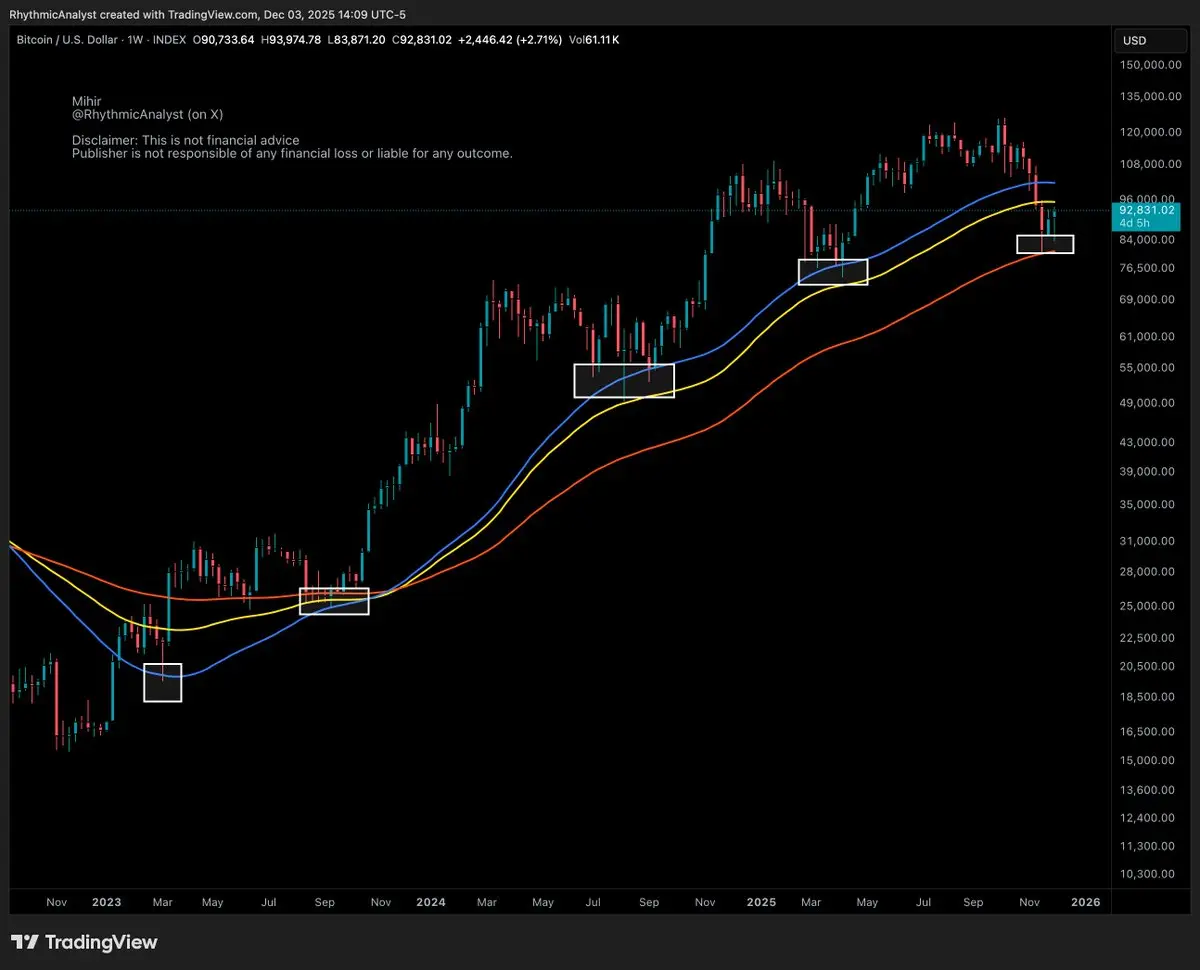Click the 49,000.00 price scale label
The image size is (1200, 970).
point(1149,403)
